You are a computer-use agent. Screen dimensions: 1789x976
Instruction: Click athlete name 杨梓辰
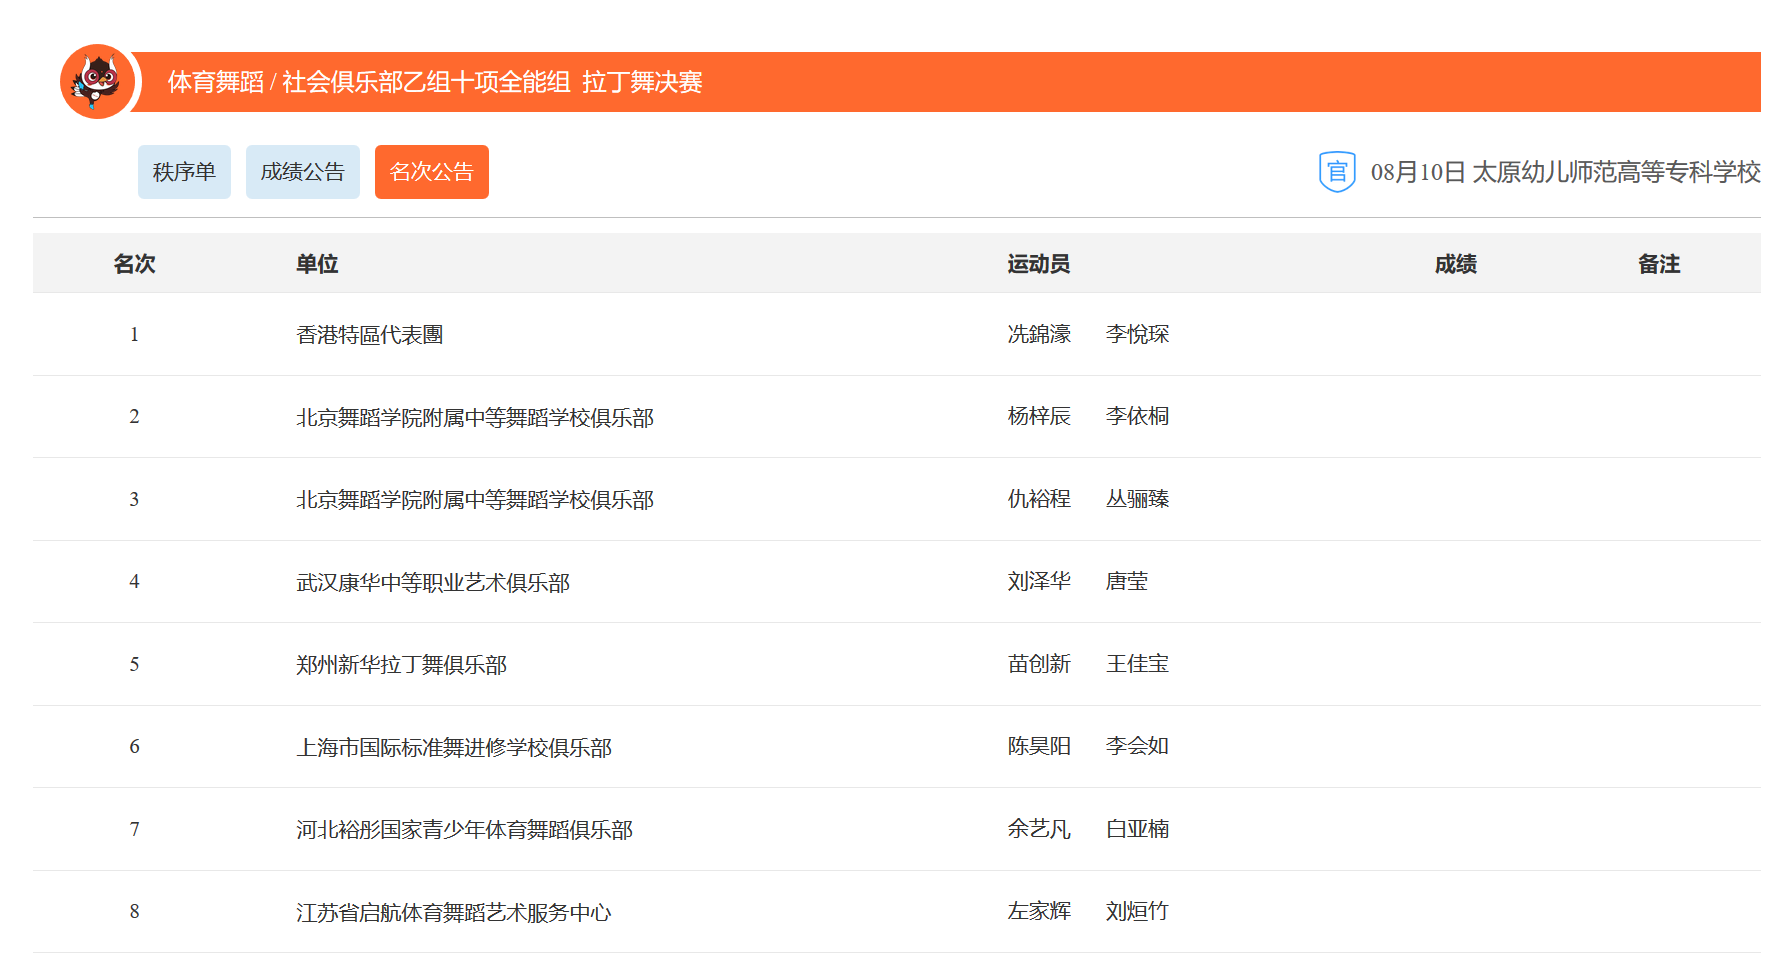click(1039, 416)
